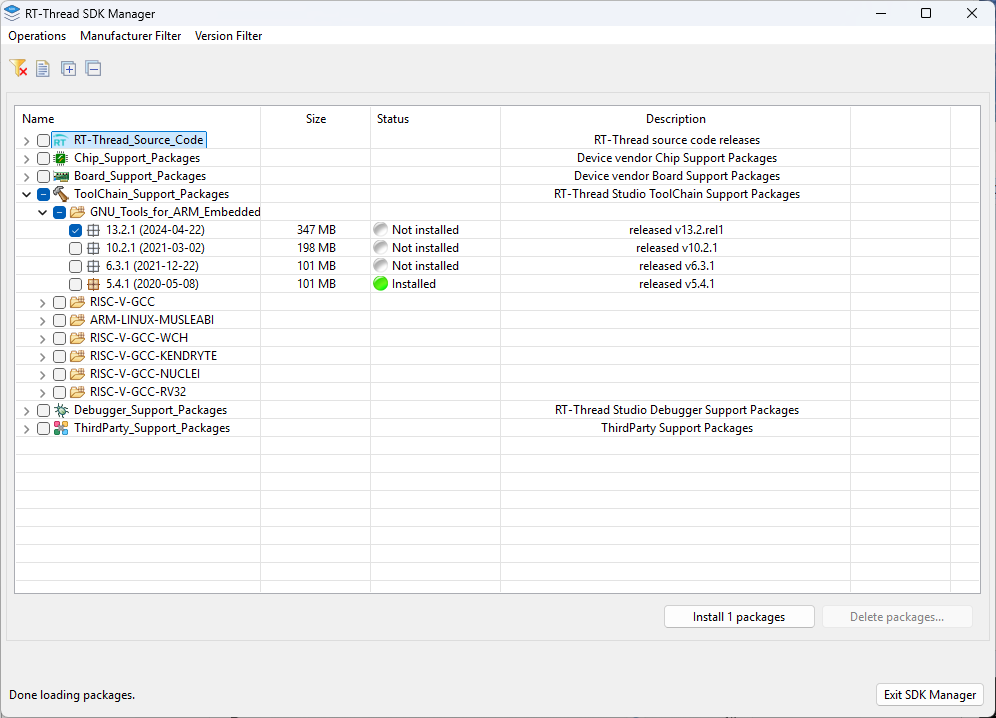Image resolution: width=996 pixels, height=718 pixels.
Task: Click the ToolChain_Support_Packages hammer icon
Action: point(60,194)
